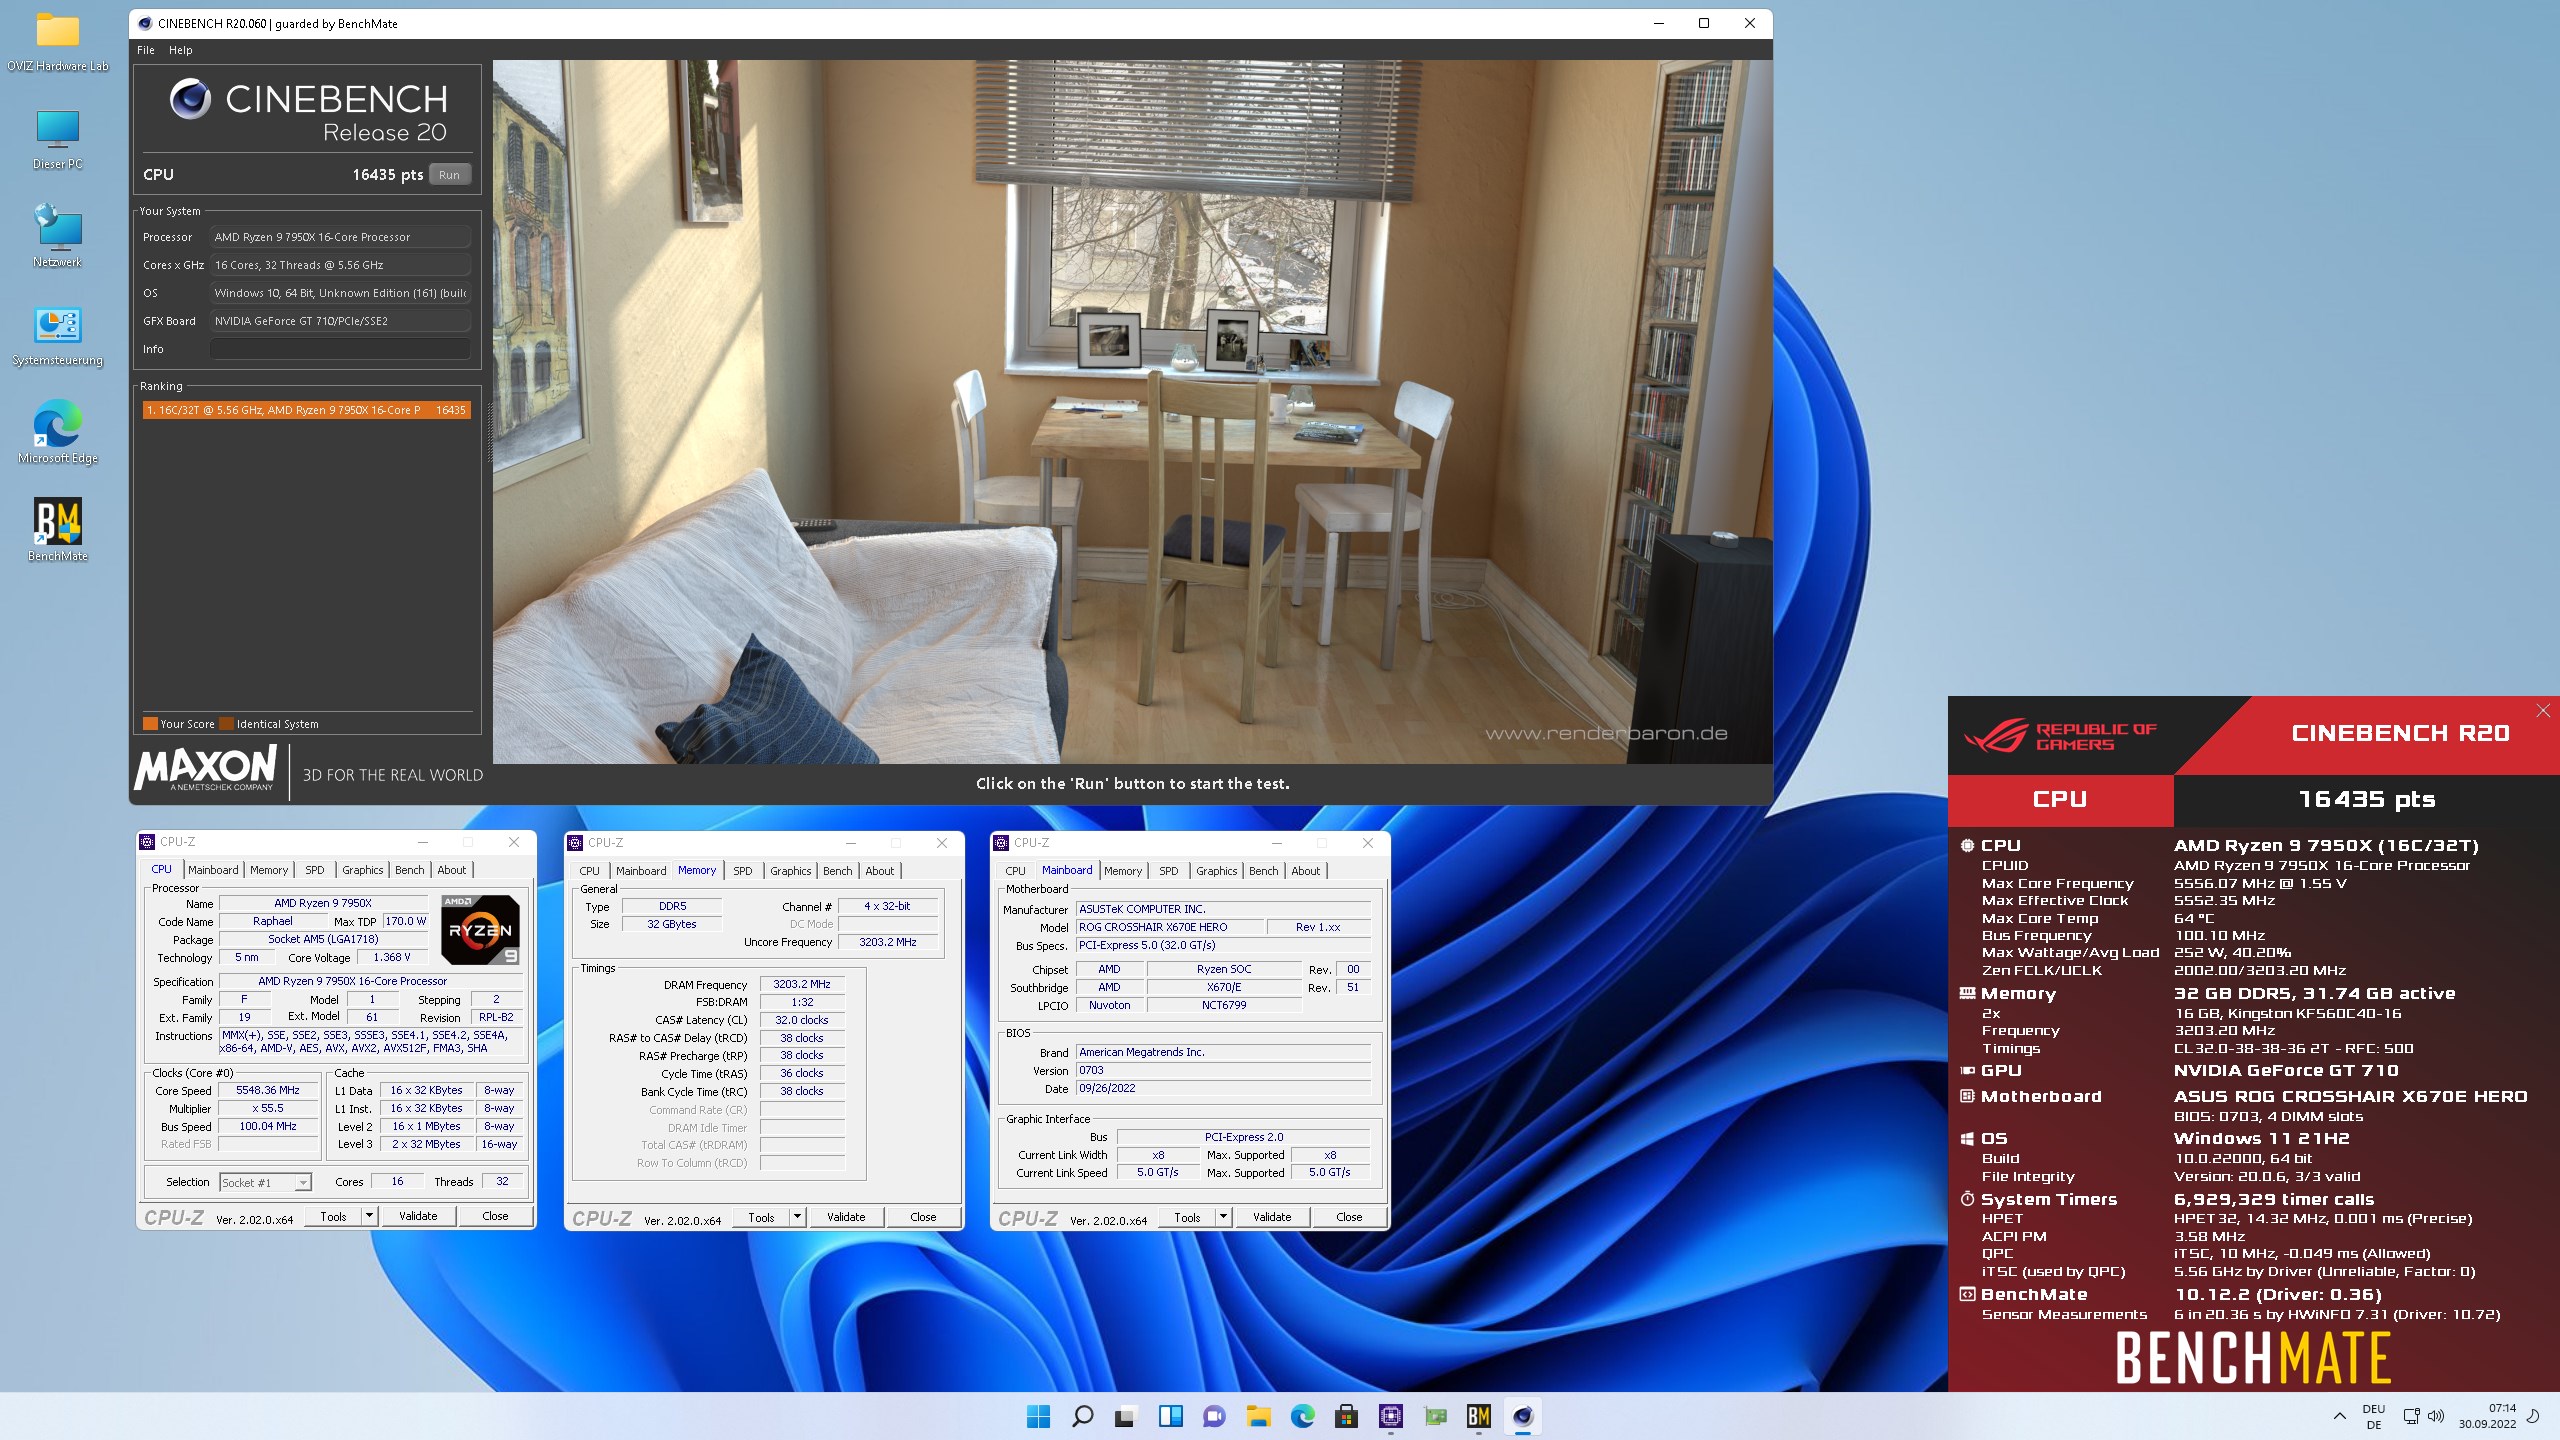Run the Cinebench CPU test
2560x1440 pixels.
click(x=450, y=174)
